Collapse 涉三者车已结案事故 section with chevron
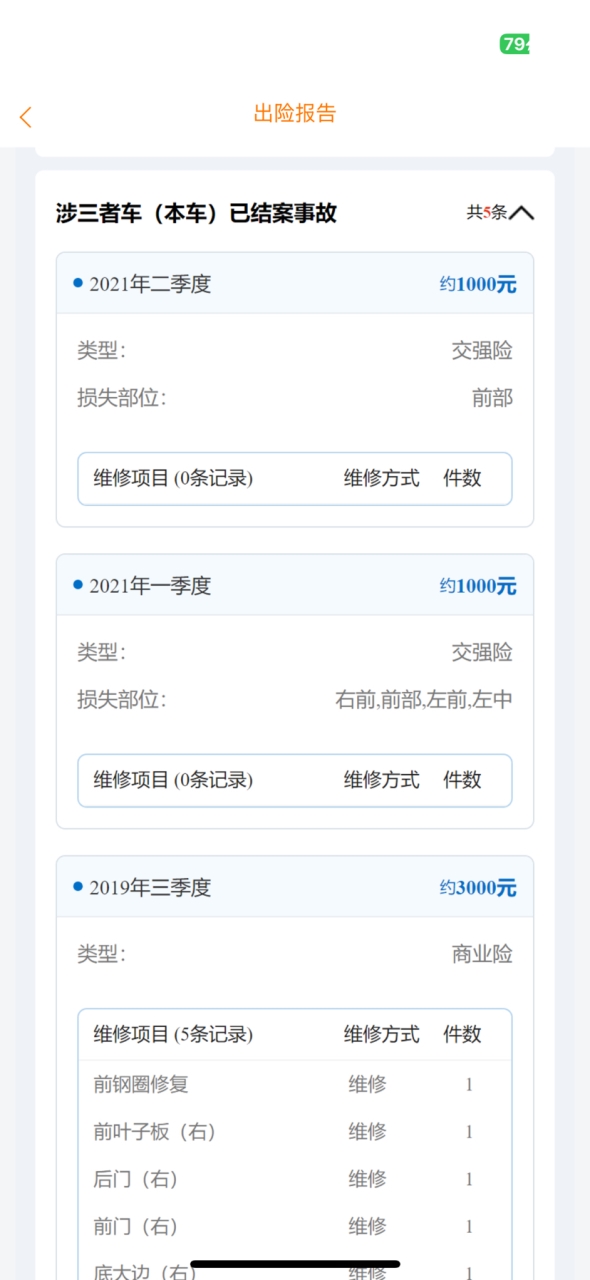 522,213
